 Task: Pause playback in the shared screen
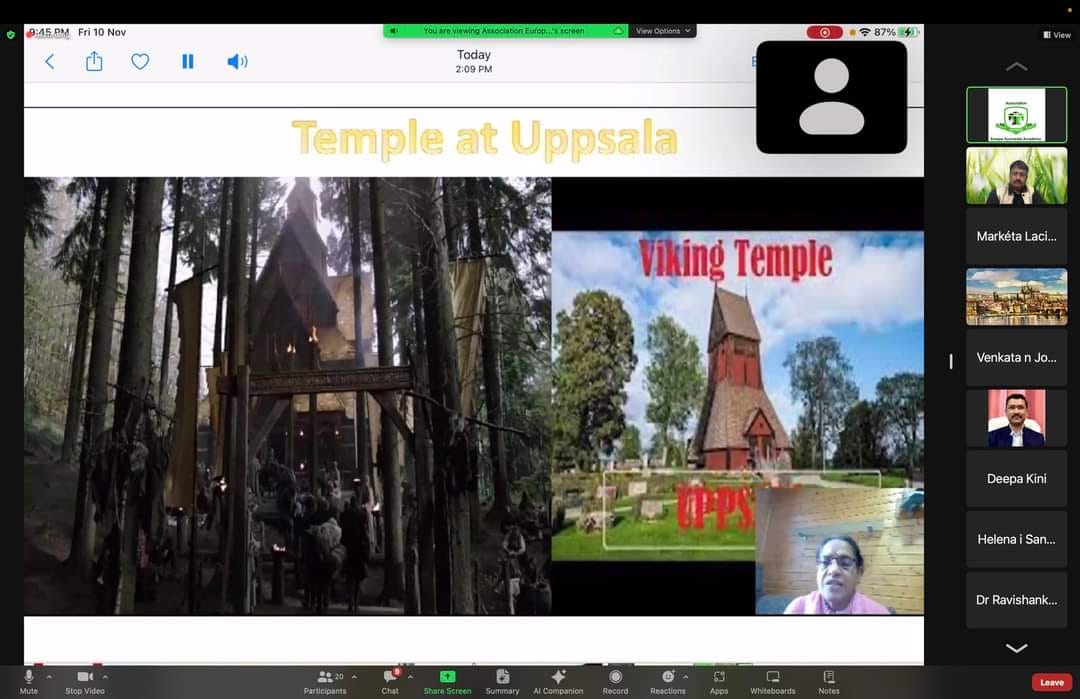pos(187,62)
